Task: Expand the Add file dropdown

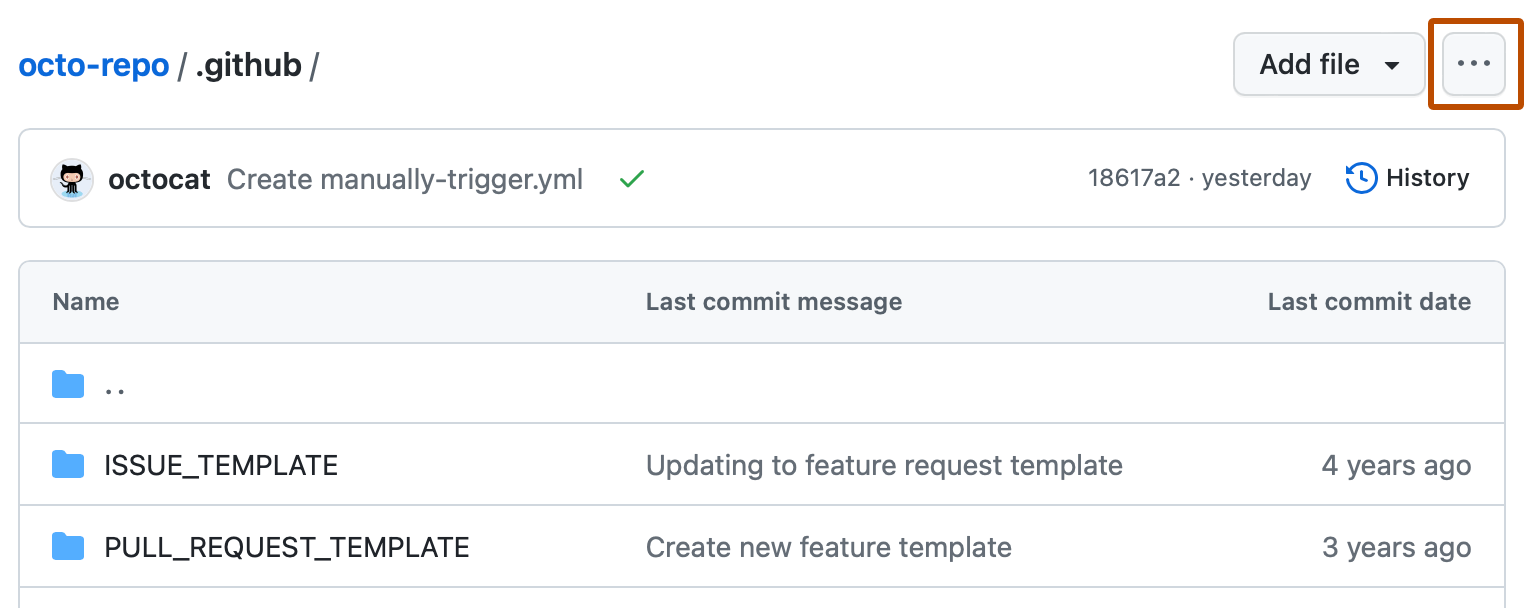Action: click(x=1329, y=63)
